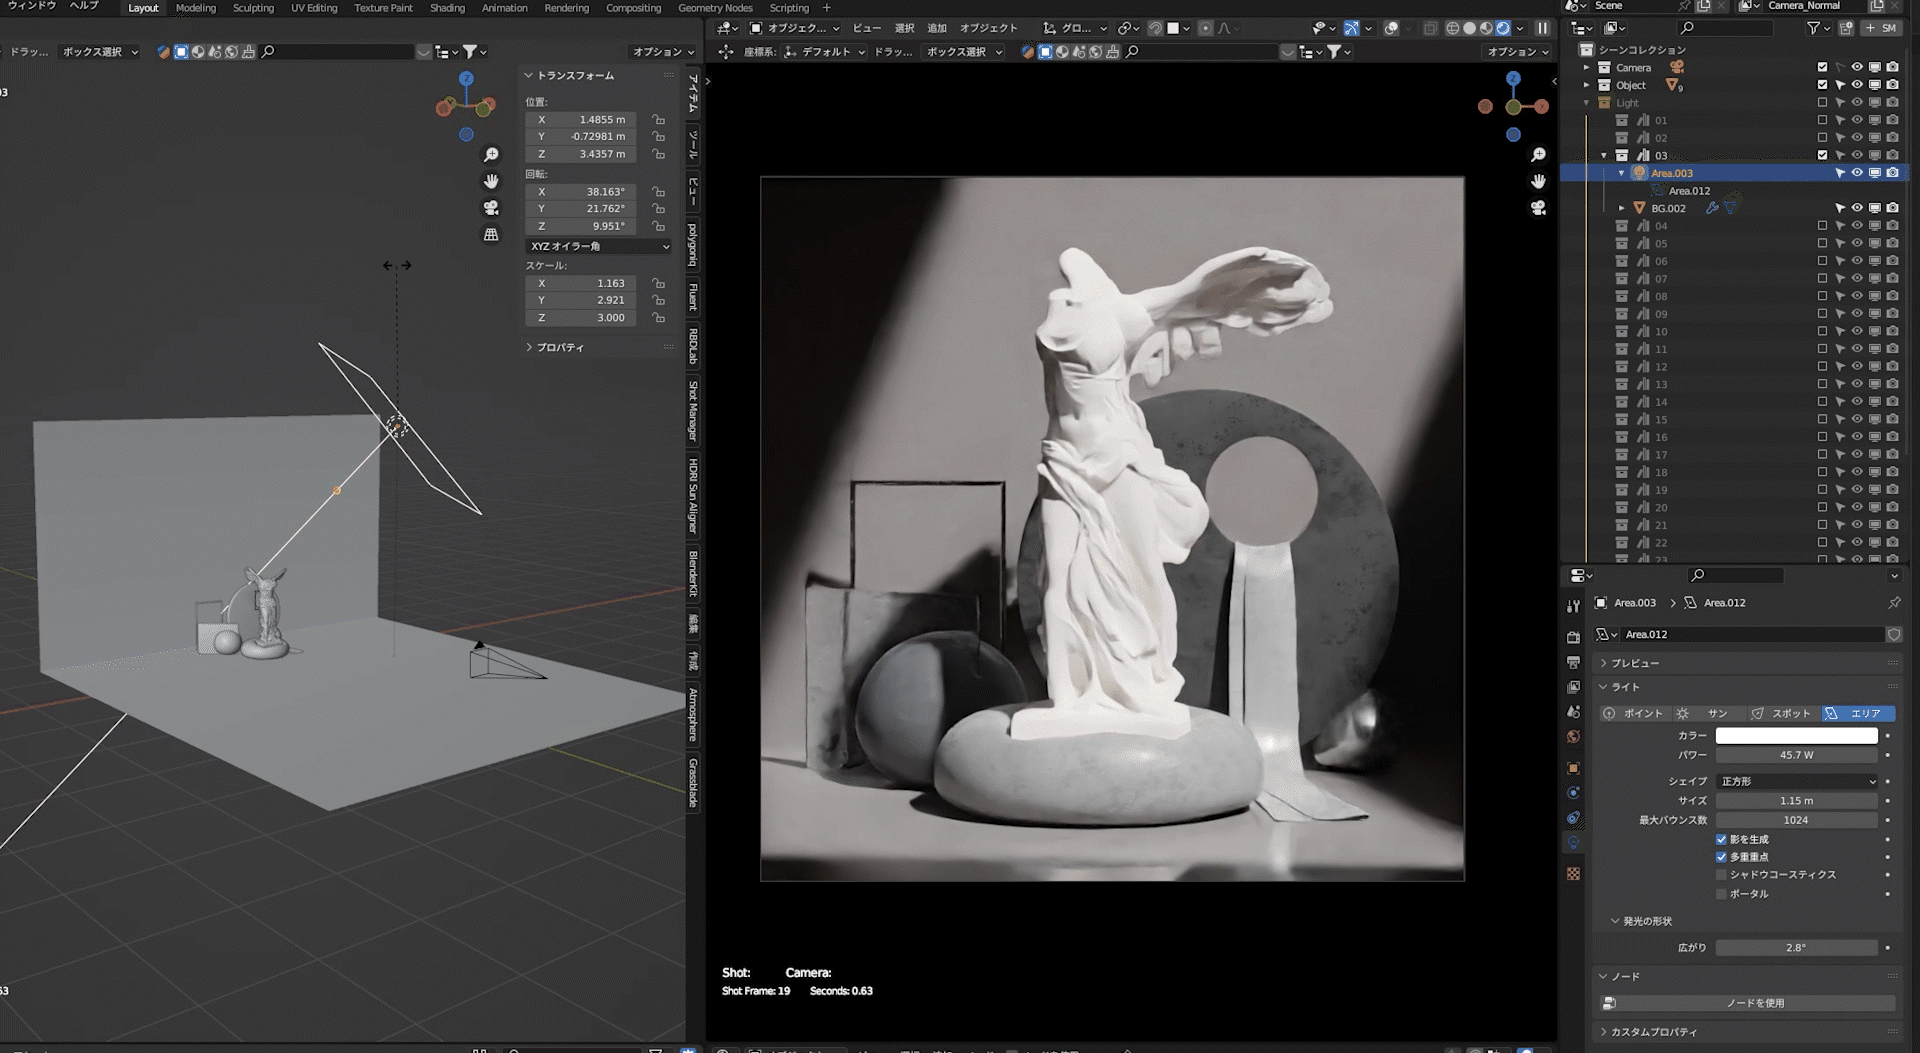This screenshot has width=1920, height=1053.
Task: Open the ヘルプ menu
Action: pyautogui.click(x=84, y=6)
